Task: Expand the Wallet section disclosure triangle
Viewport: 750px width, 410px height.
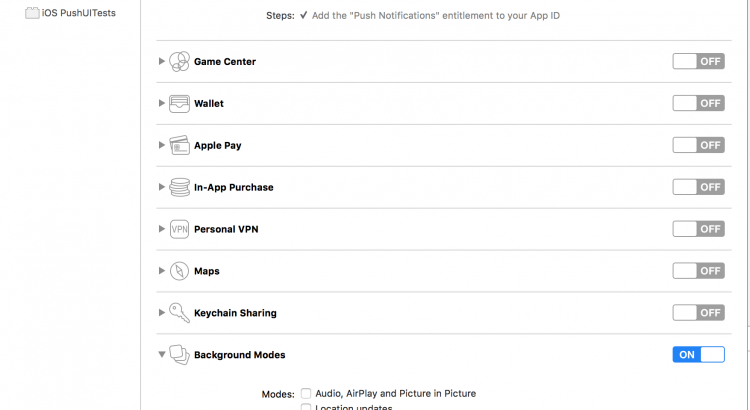Action: [162, 103]
